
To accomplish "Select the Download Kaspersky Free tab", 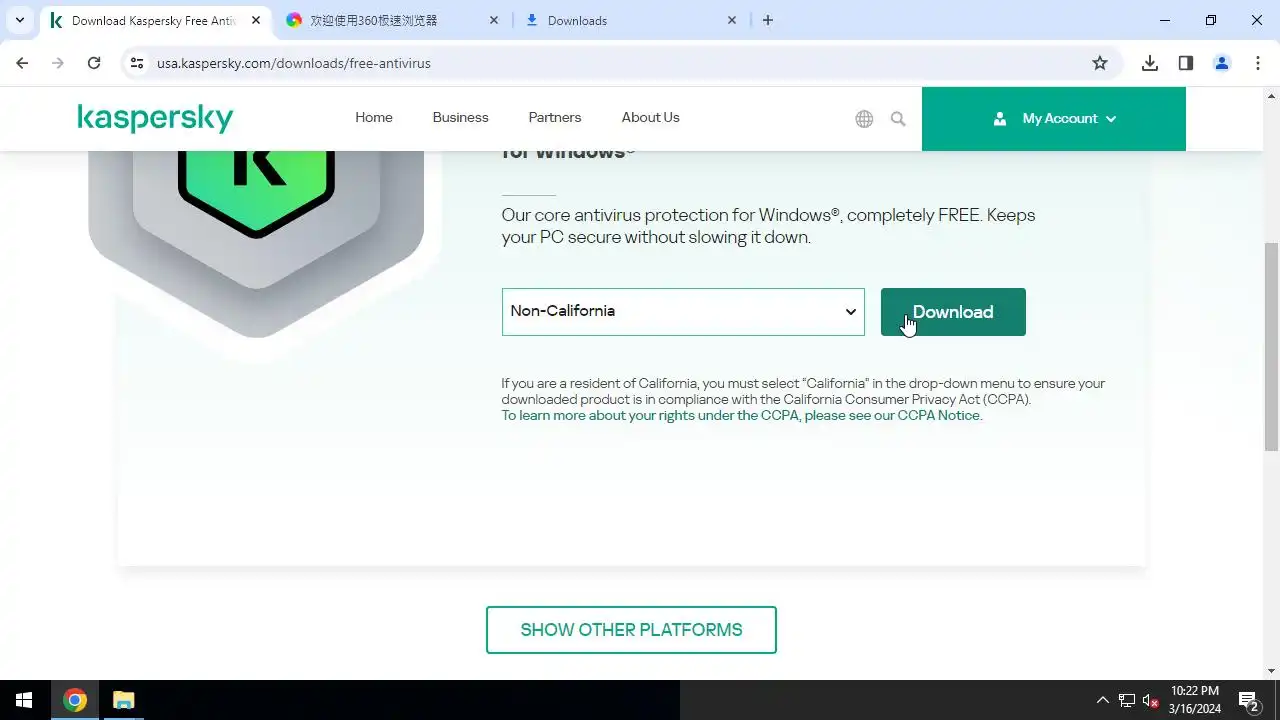I will (155, 20).
